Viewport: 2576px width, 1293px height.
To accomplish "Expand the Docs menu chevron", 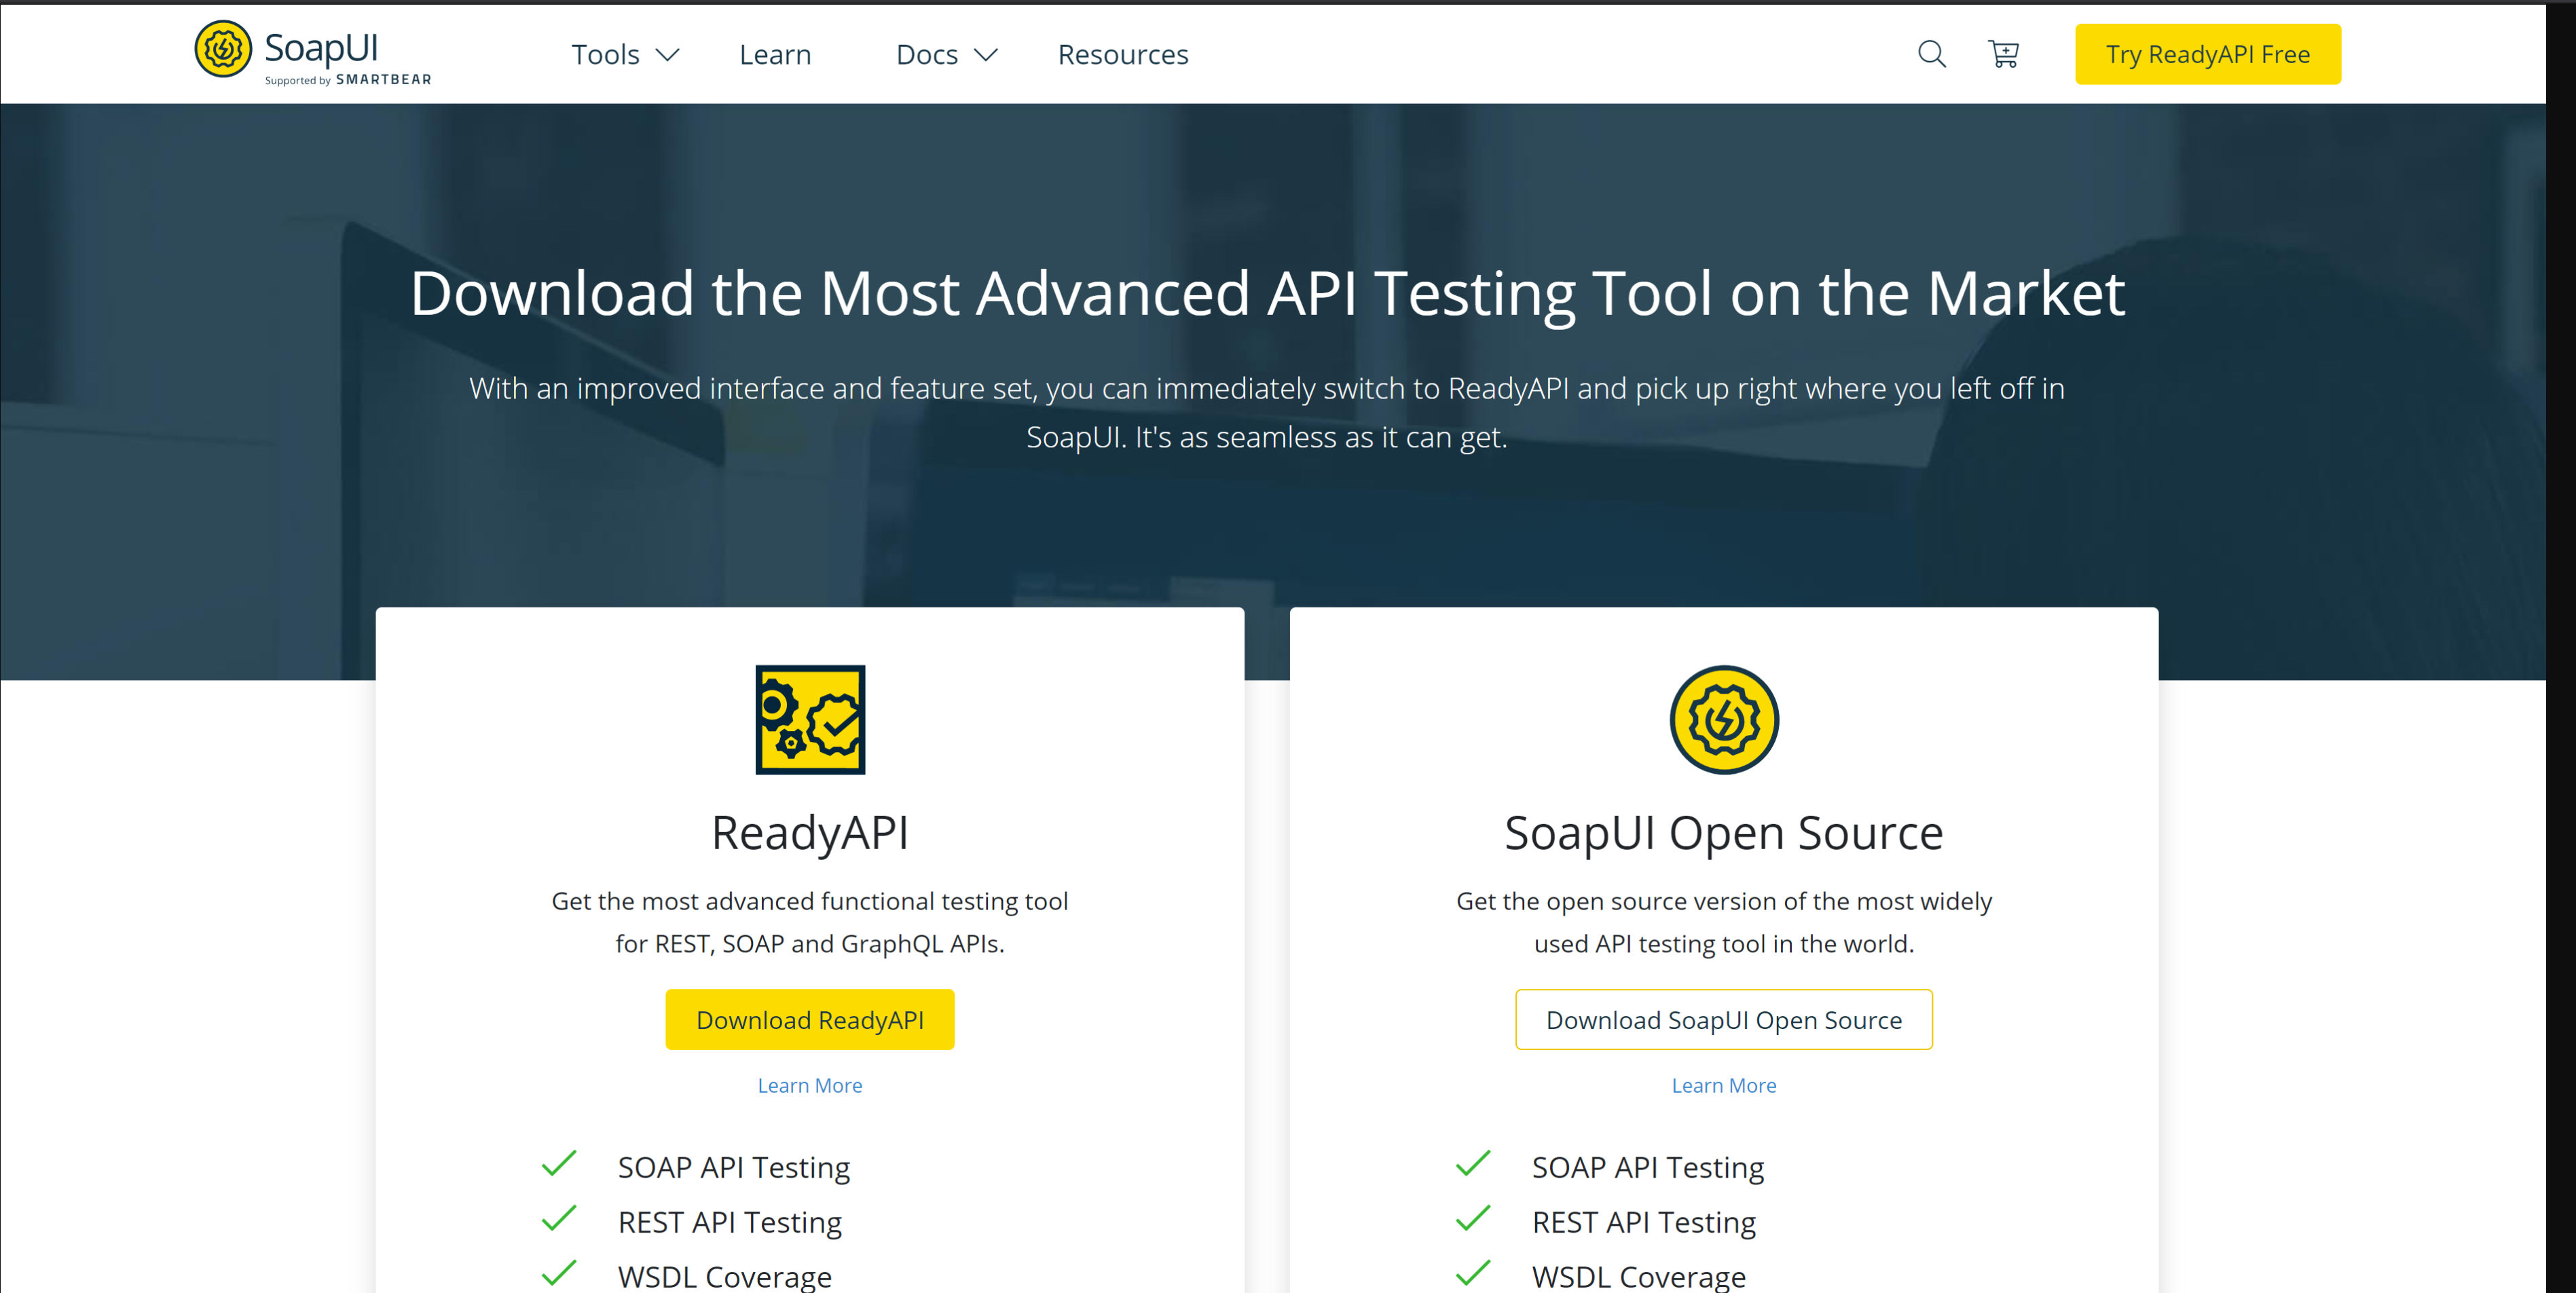I will [986, 55].
